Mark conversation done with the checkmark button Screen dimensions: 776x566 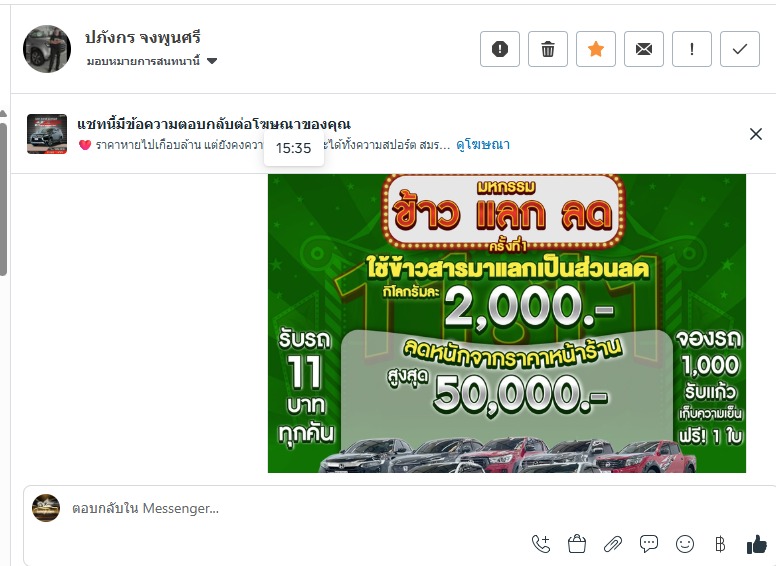740,49
